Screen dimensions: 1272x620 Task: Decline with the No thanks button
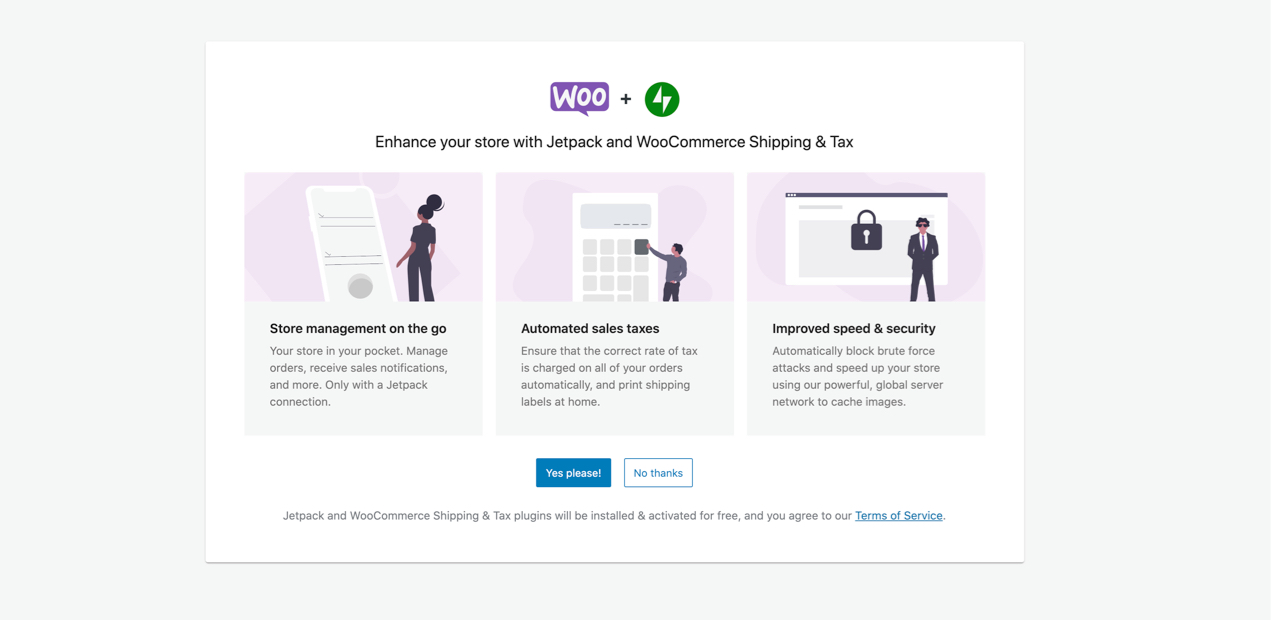tap(658, 473)
